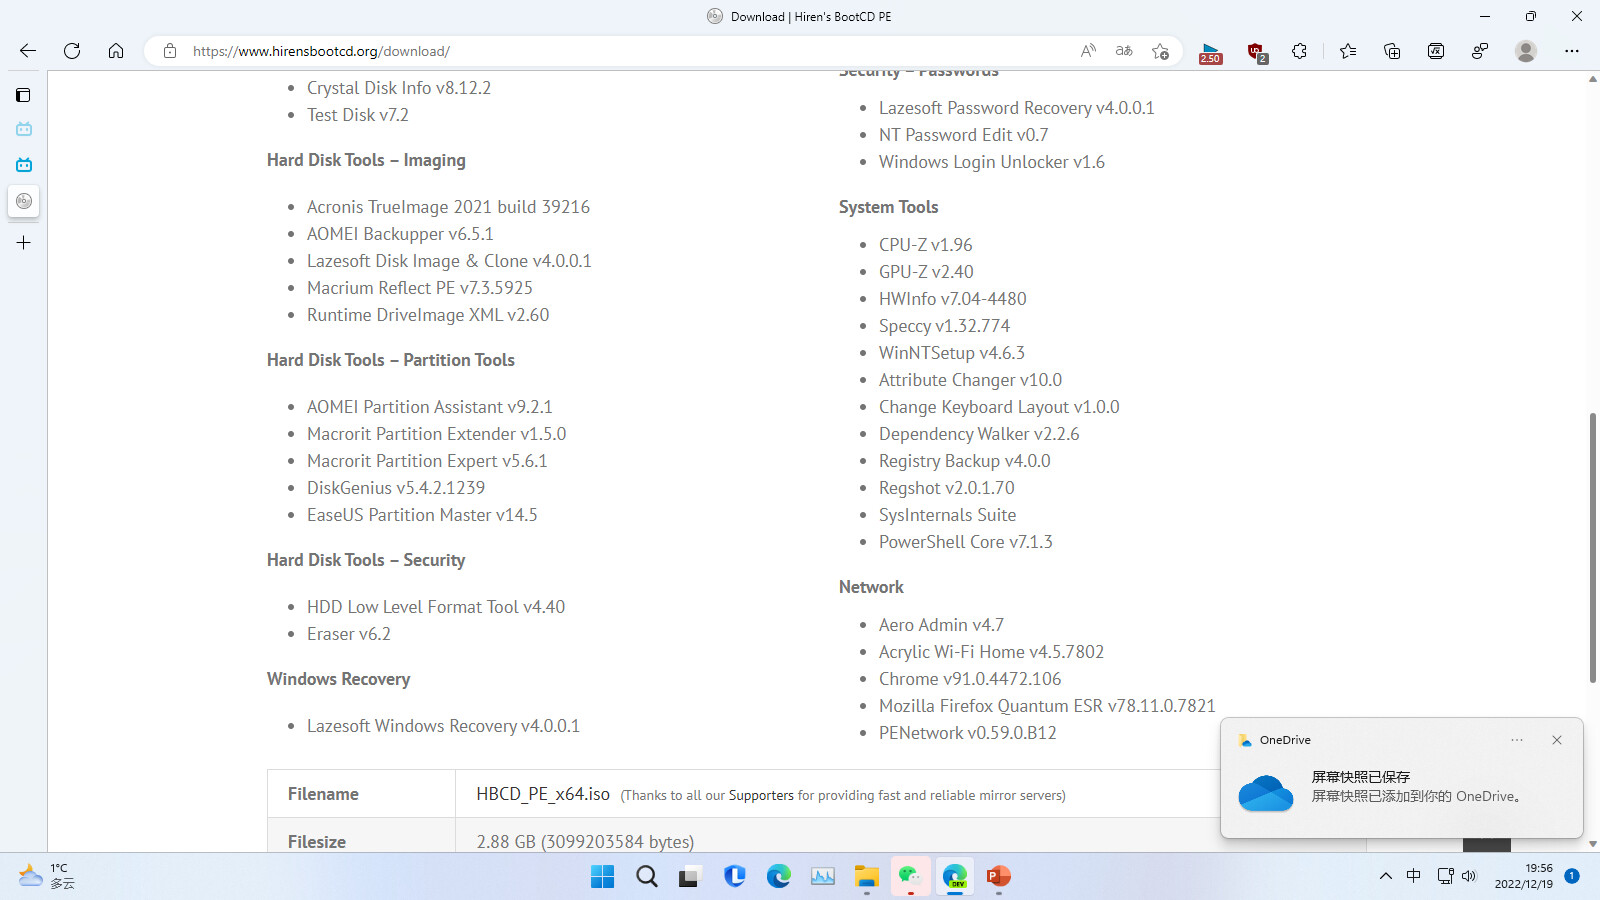This screenshot has width=1600, height=900.
Task: Select the text HDD Low Level Format Tool v4.40
Action: (436, 607)
